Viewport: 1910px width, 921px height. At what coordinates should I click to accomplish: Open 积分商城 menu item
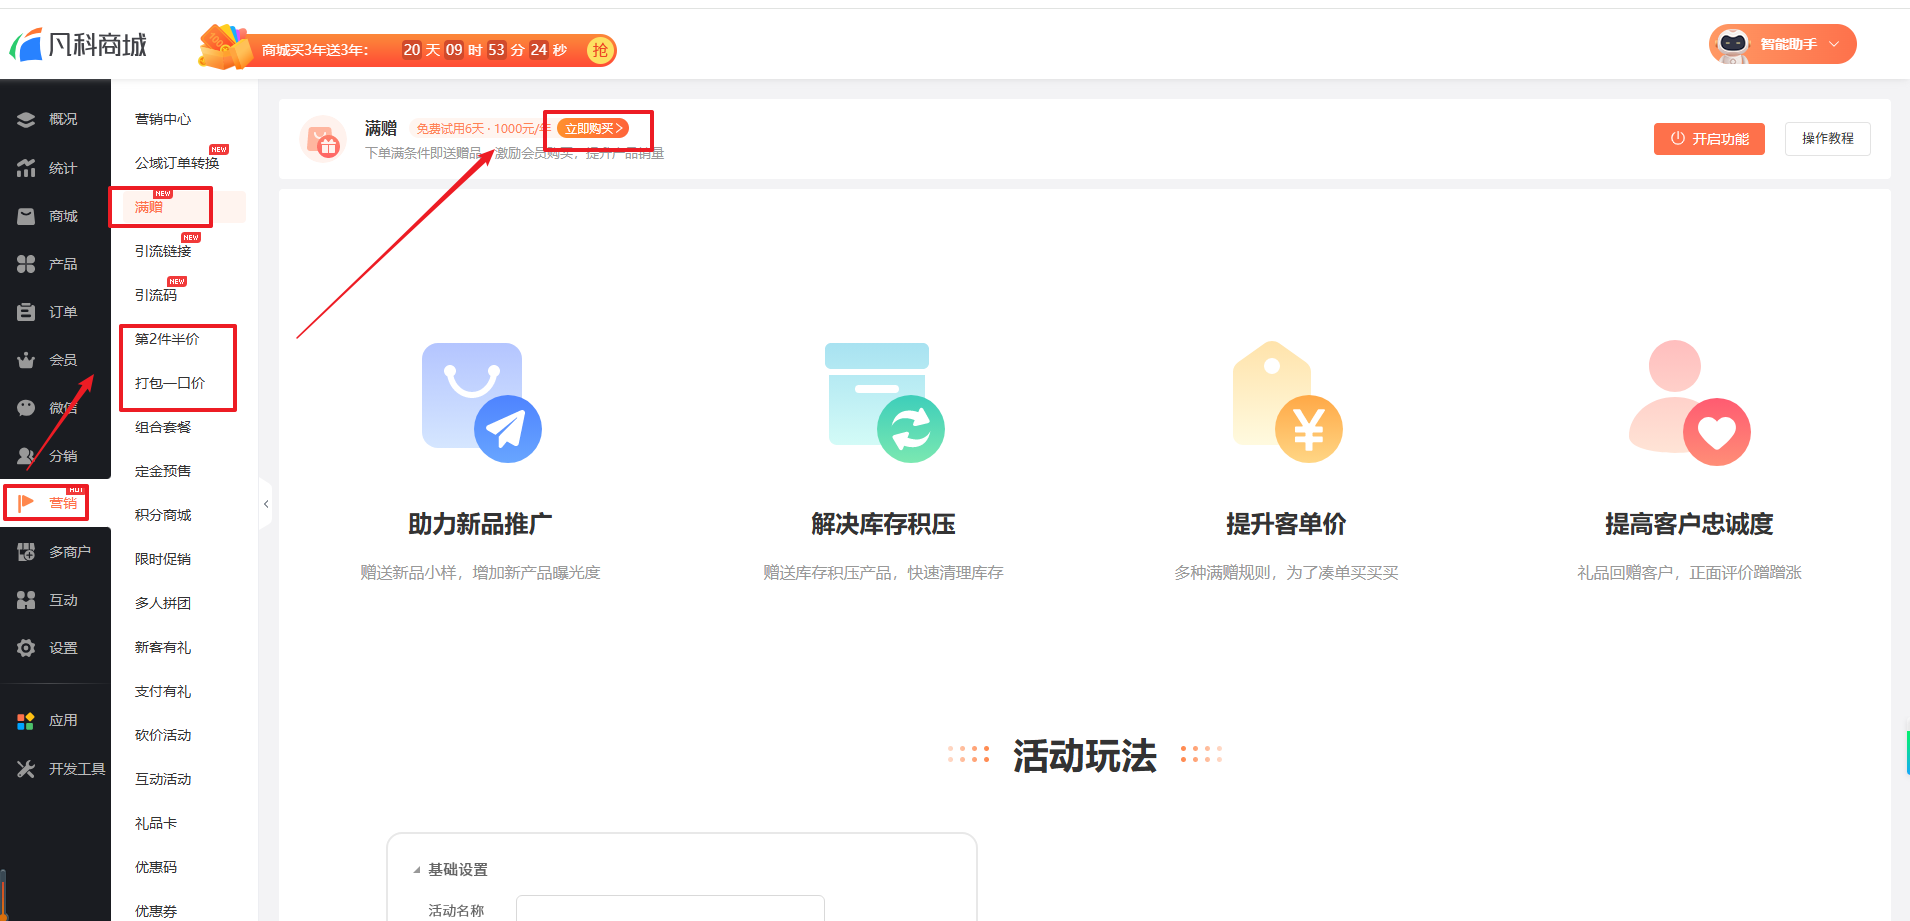click(163, 515)
